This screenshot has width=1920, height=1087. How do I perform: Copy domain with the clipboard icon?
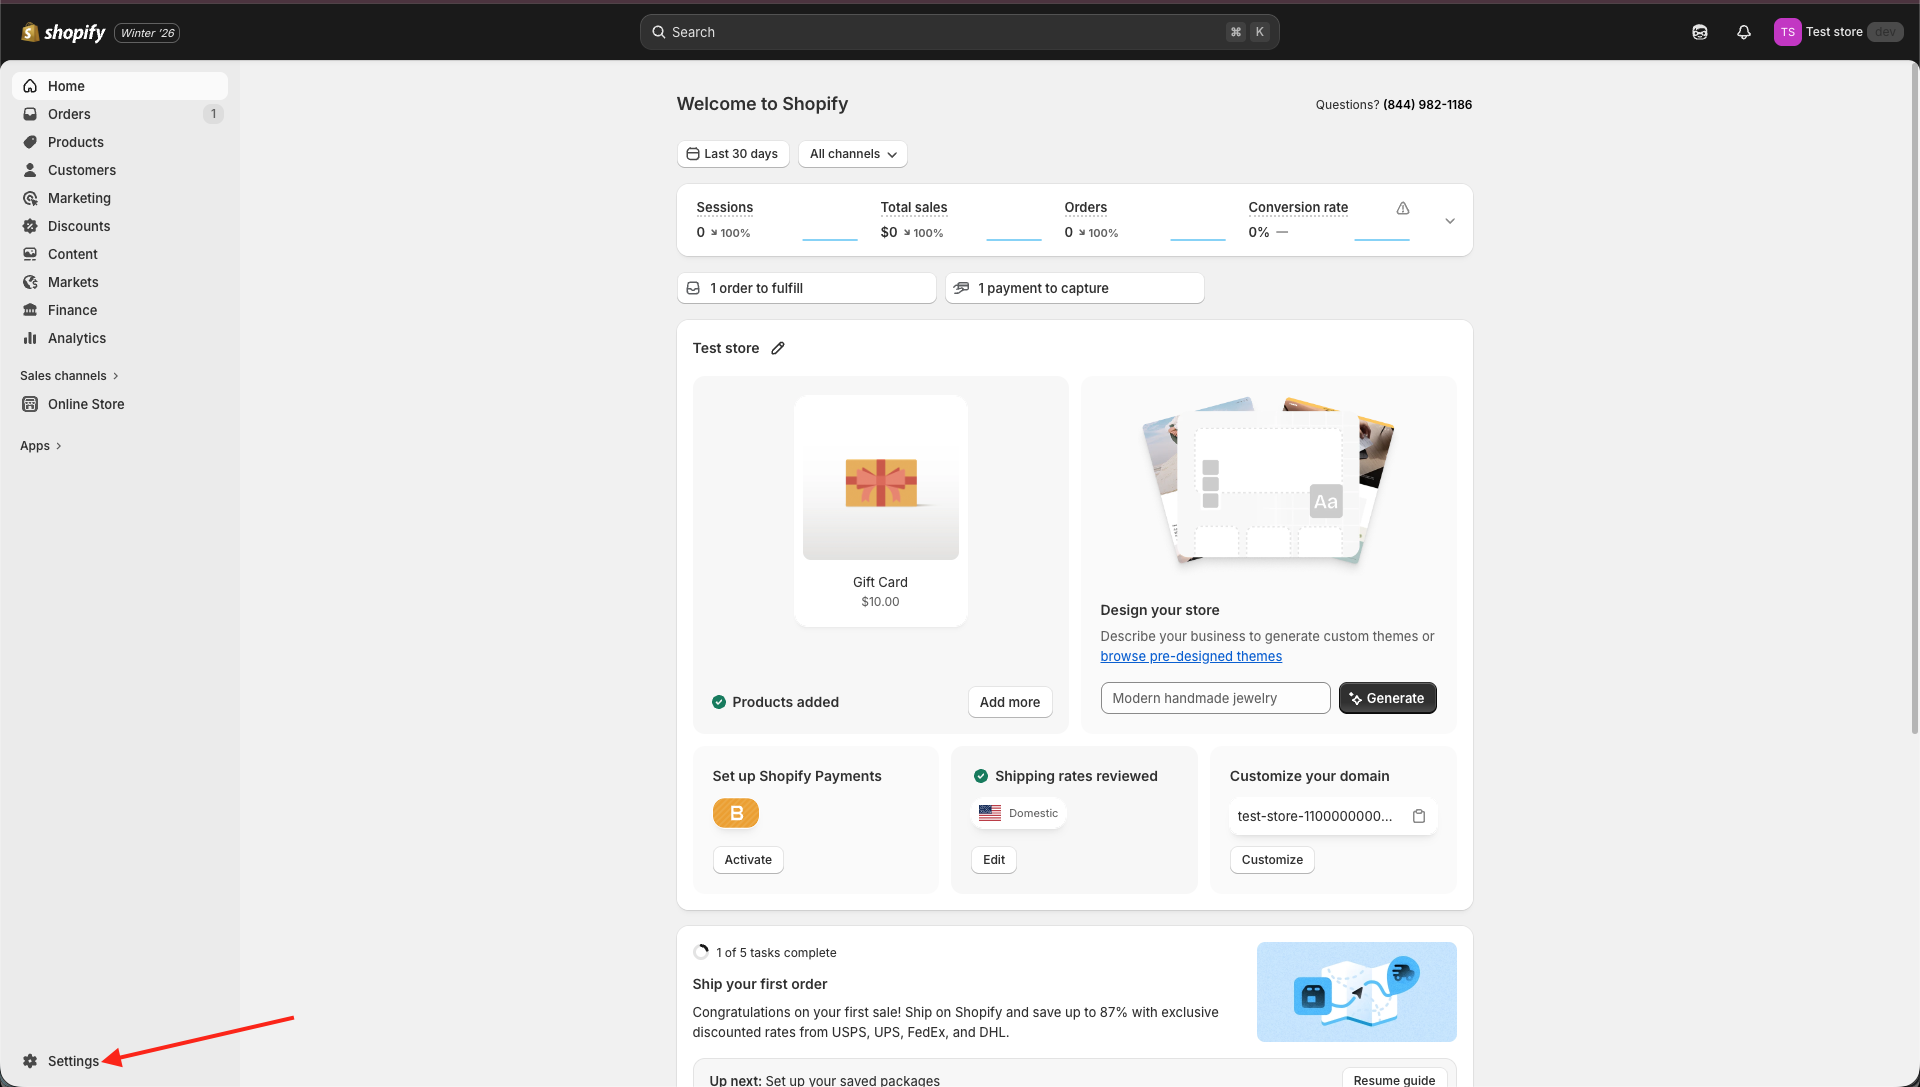[1418, 816]
